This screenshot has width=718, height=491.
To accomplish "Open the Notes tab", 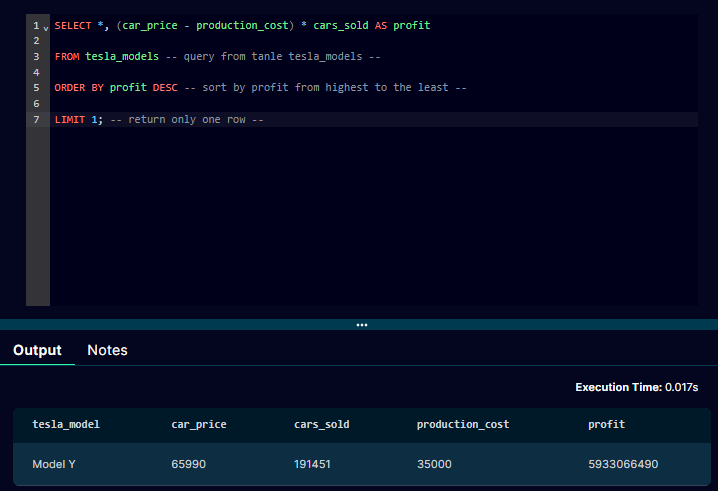I will click(x=107, y=350).
